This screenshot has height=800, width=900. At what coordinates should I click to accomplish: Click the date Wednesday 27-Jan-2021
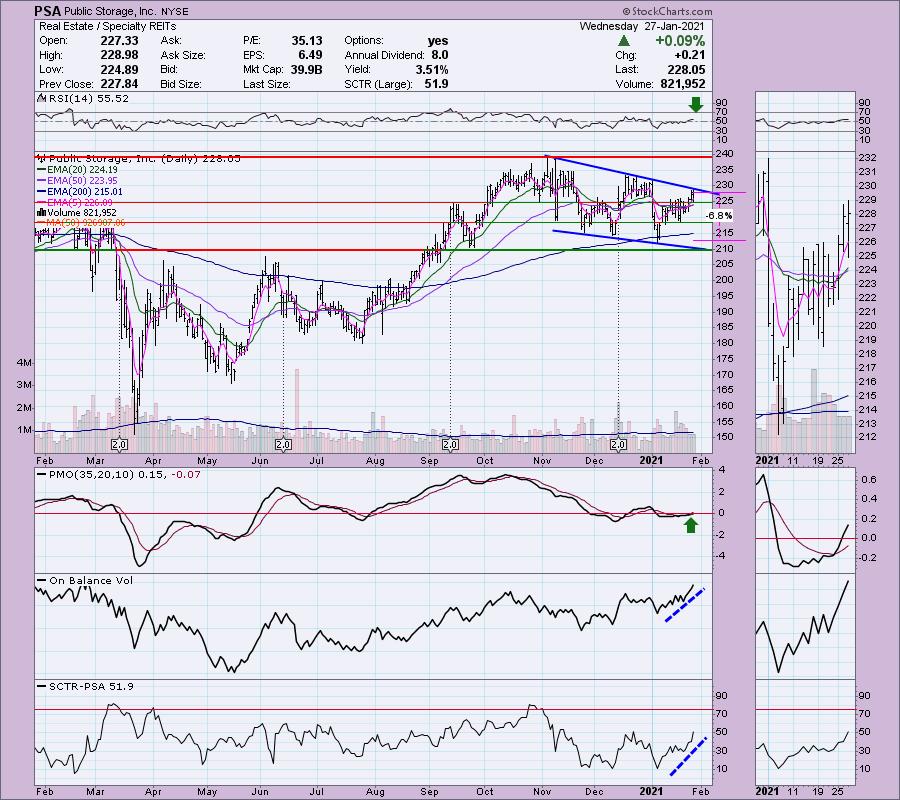(x=642, y=26)
